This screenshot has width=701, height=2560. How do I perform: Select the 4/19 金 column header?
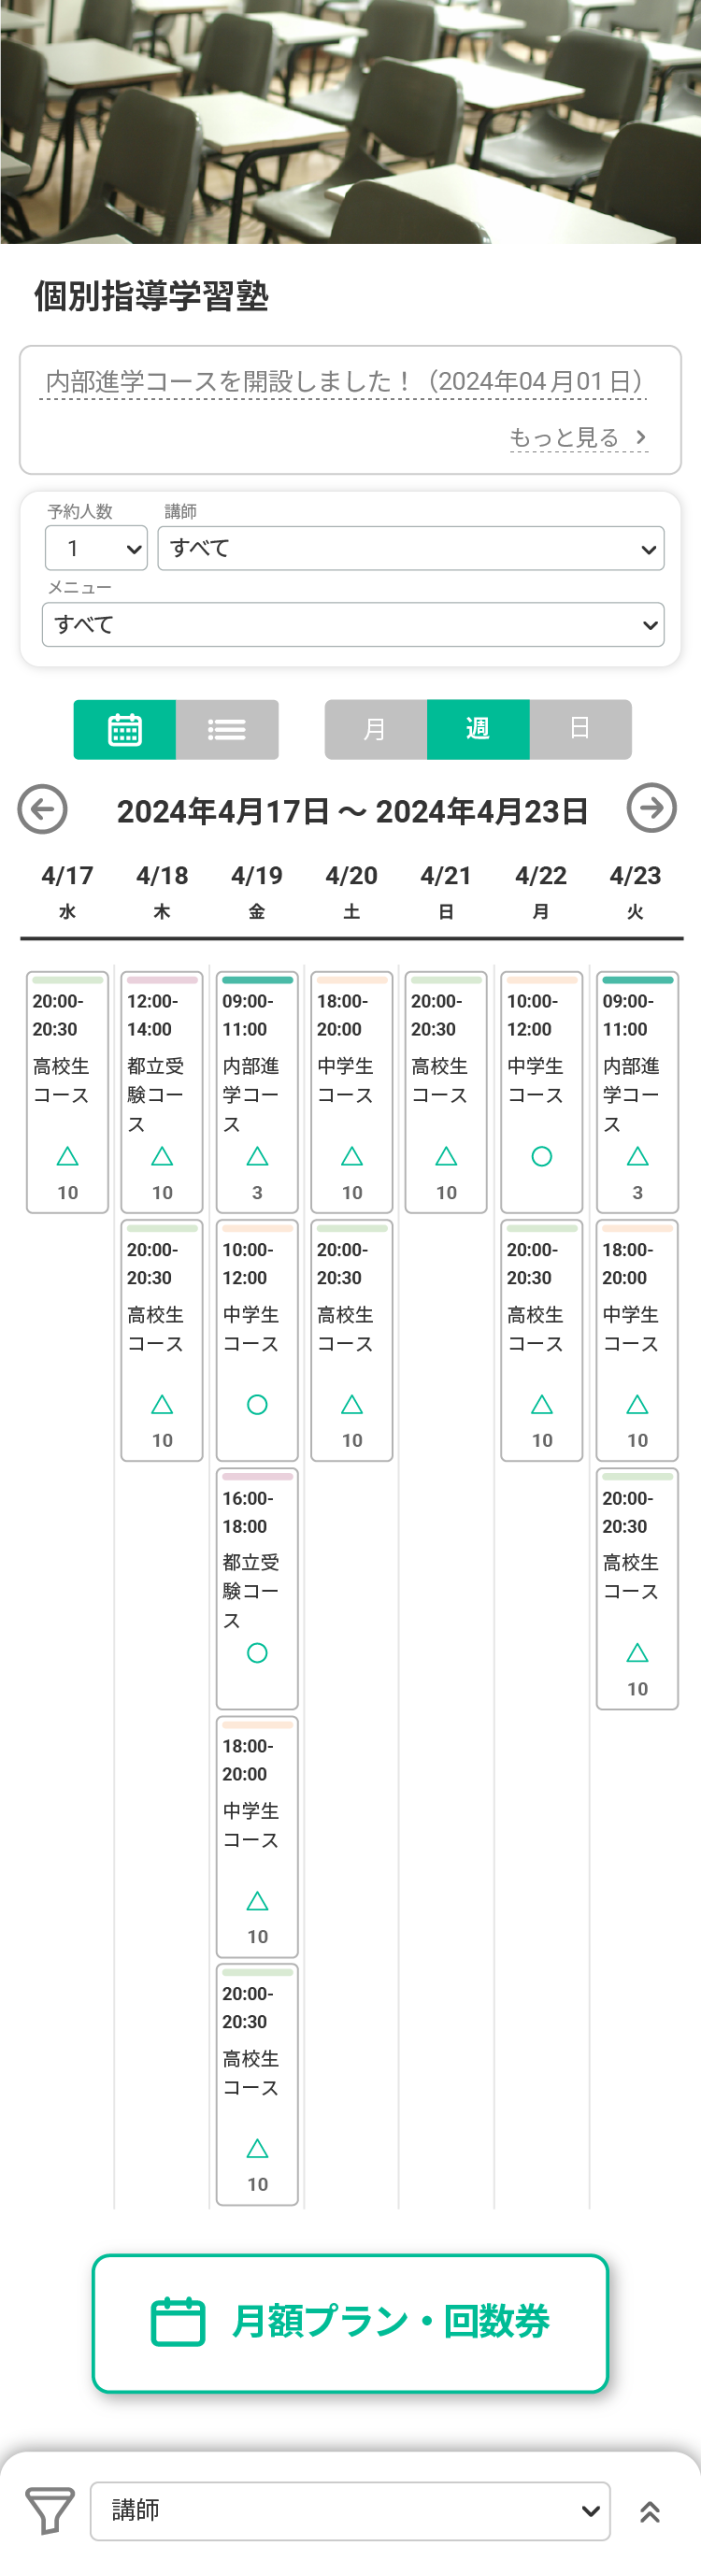(x=257, y=890)
